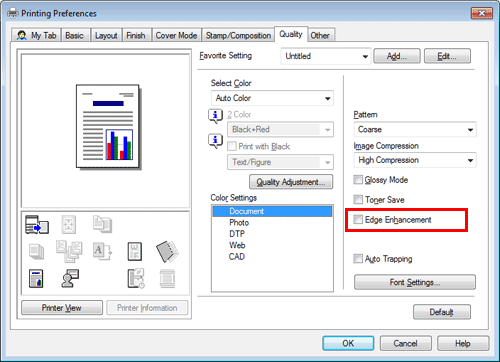The height and width of the screenshot is (362, 500).
Task: Open the Stamp/Composition tab
Action: pyautogui.click(x=238, y=35)
